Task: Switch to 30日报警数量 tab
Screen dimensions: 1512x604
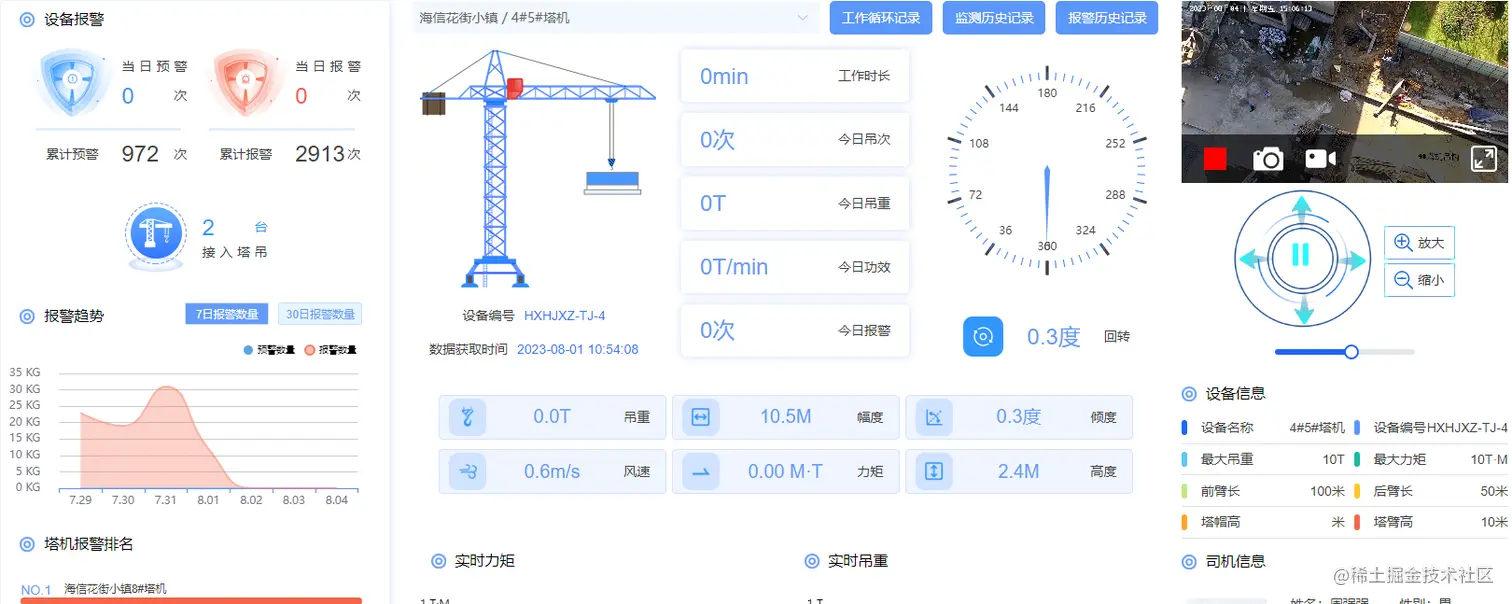Action: (x=320, y=314)
